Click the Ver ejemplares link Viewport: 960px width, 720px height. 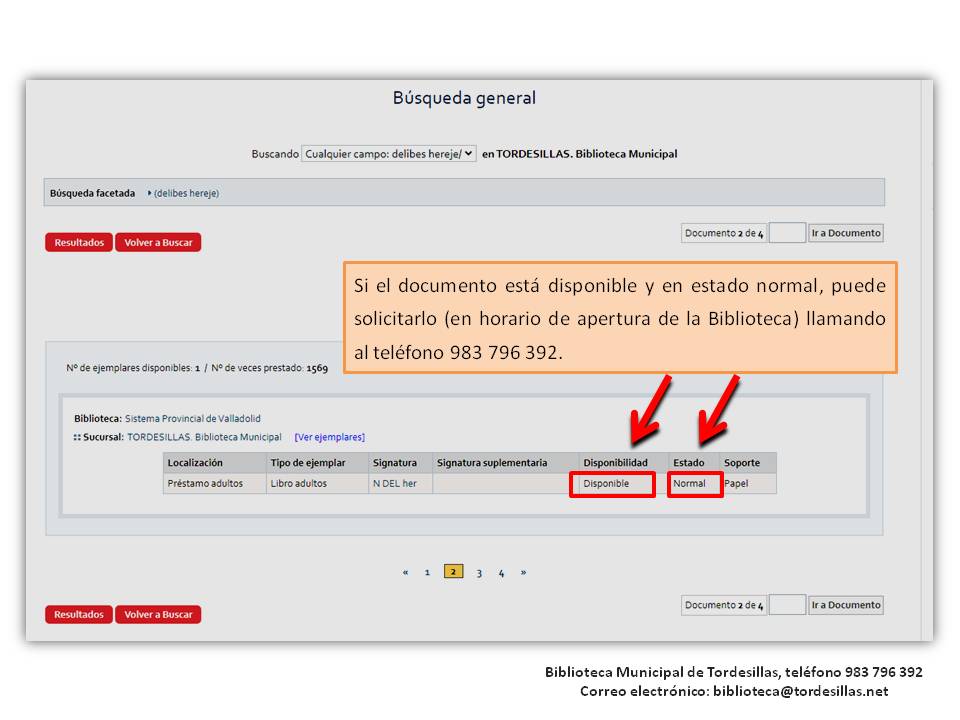point(329,437)
